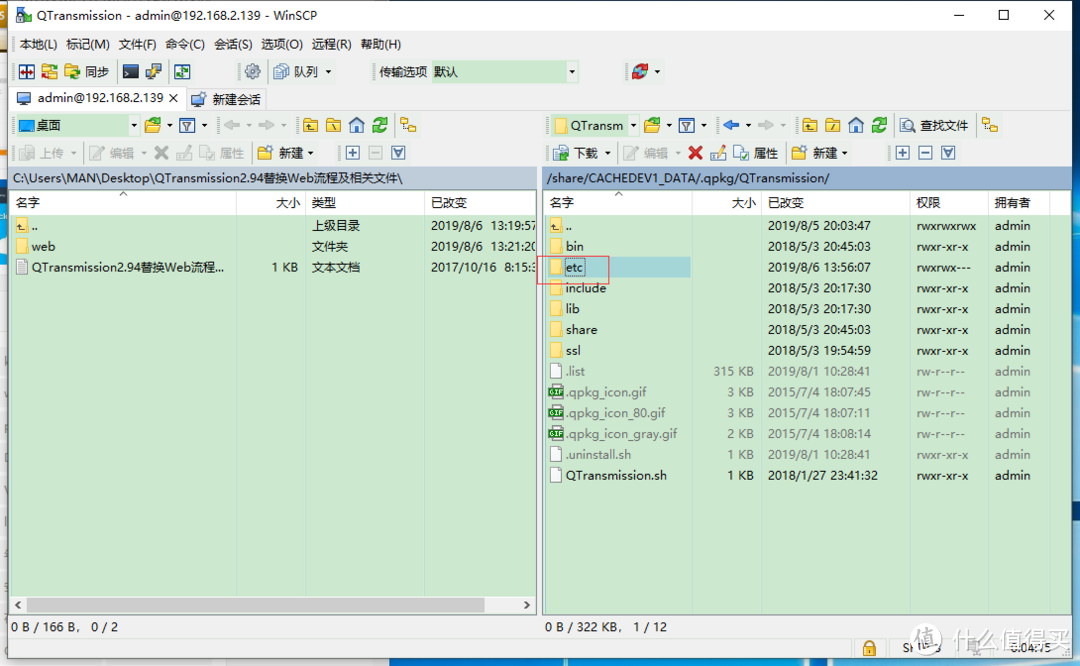Click the local 新建 button
1080x666 pixels.
[285, 153]
